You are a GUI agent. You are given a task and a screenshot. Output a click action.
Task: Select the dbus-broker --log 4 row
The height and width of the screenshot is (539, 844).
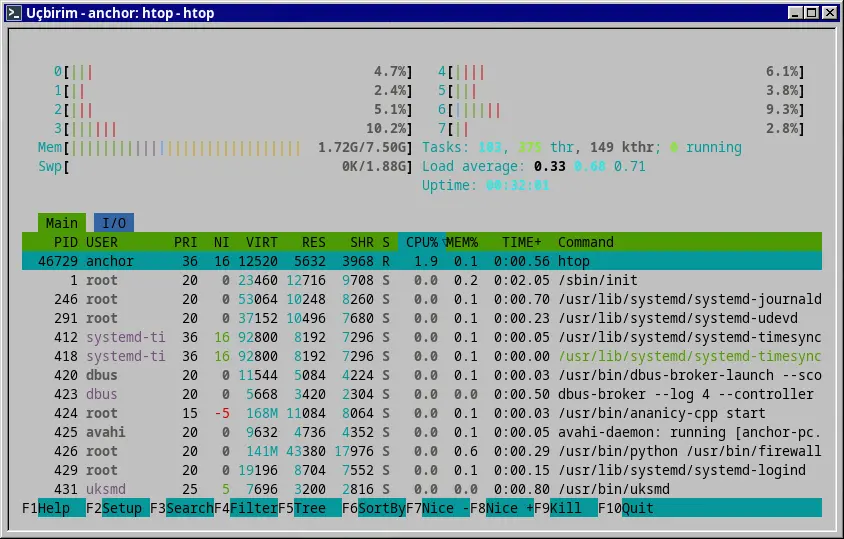click(x=422, y=394)
